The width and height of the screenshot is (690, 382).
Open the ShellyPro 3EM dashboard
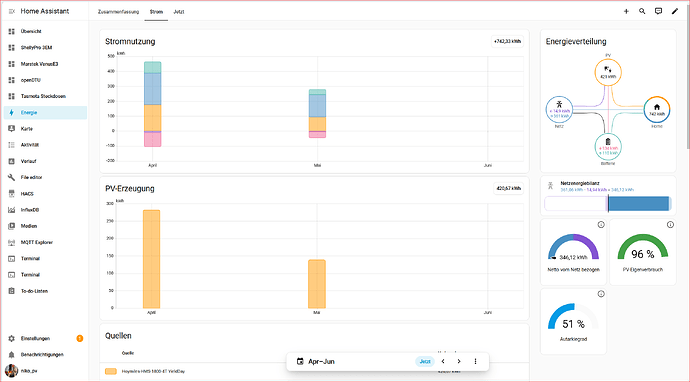(x=45, y=48)
